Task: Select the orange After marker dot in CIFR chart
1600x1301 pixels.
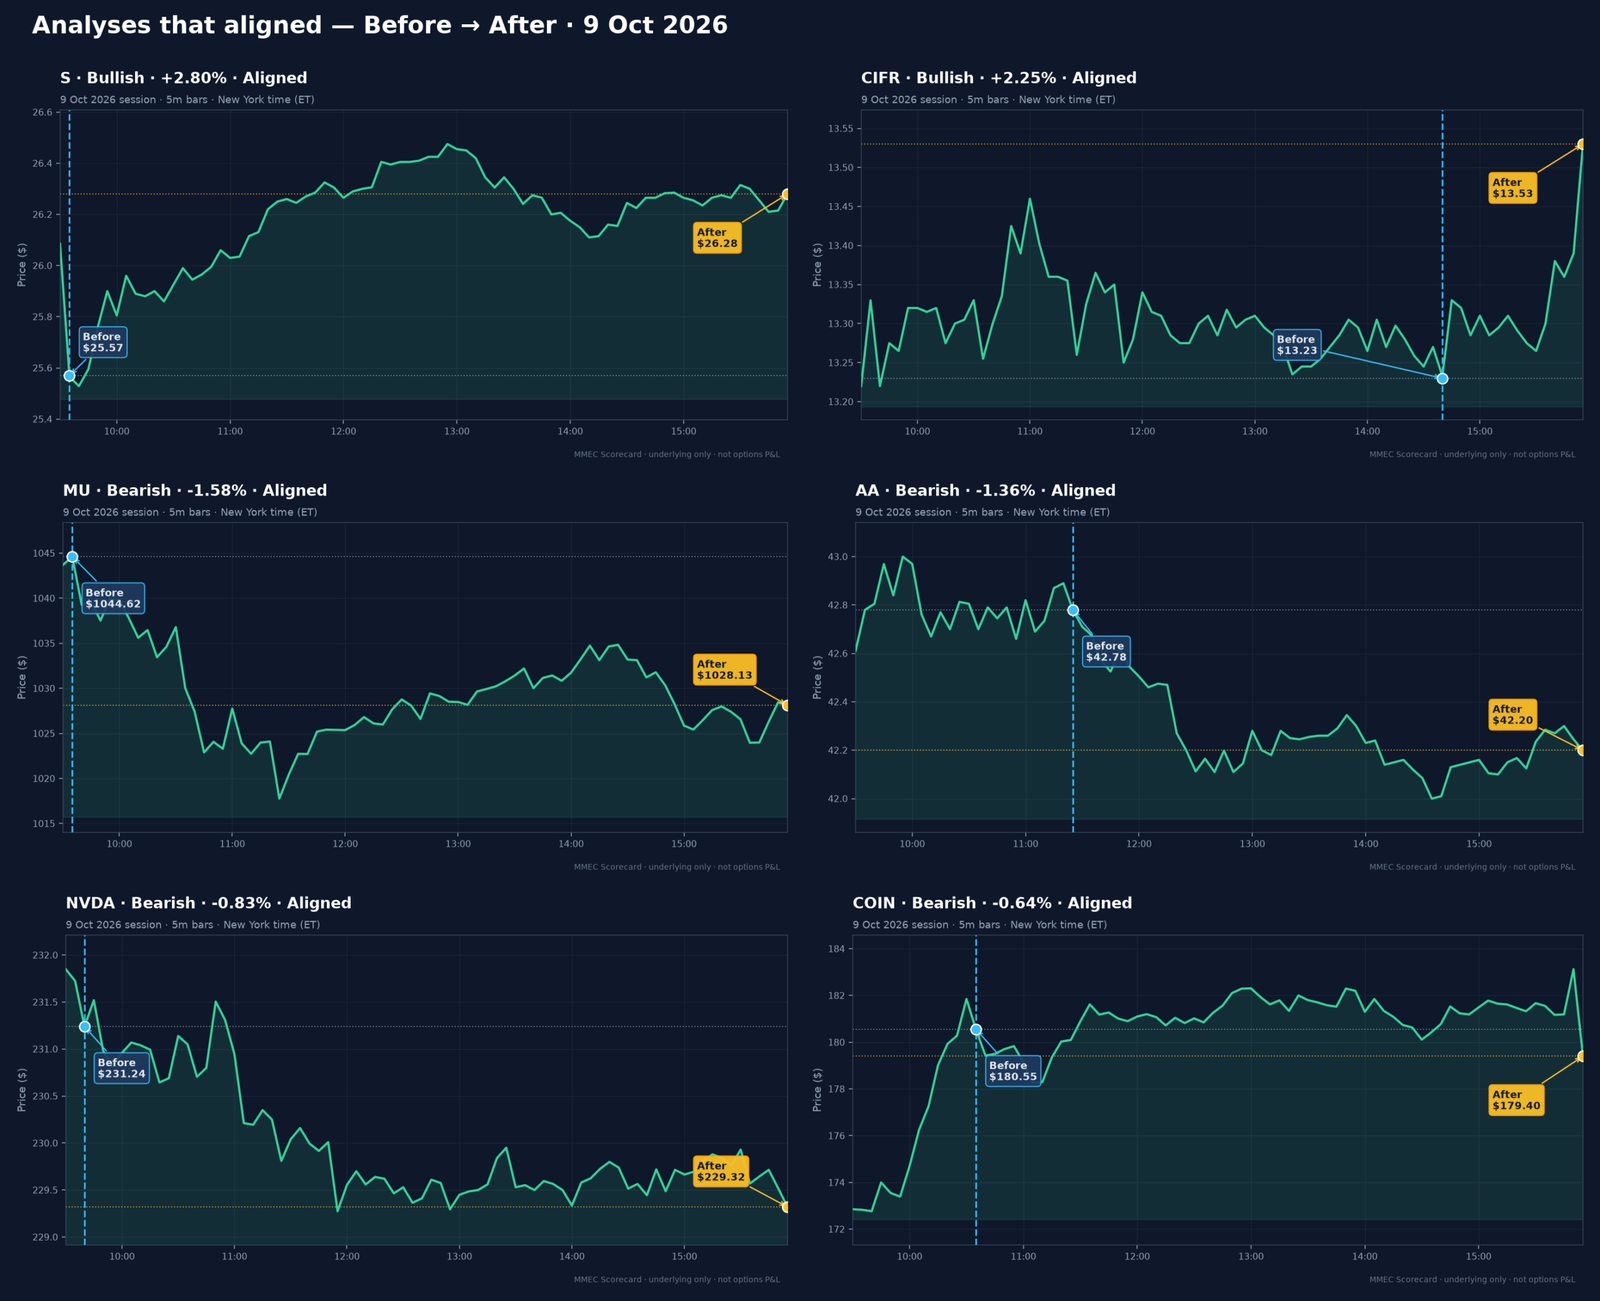Action: 1582,145
